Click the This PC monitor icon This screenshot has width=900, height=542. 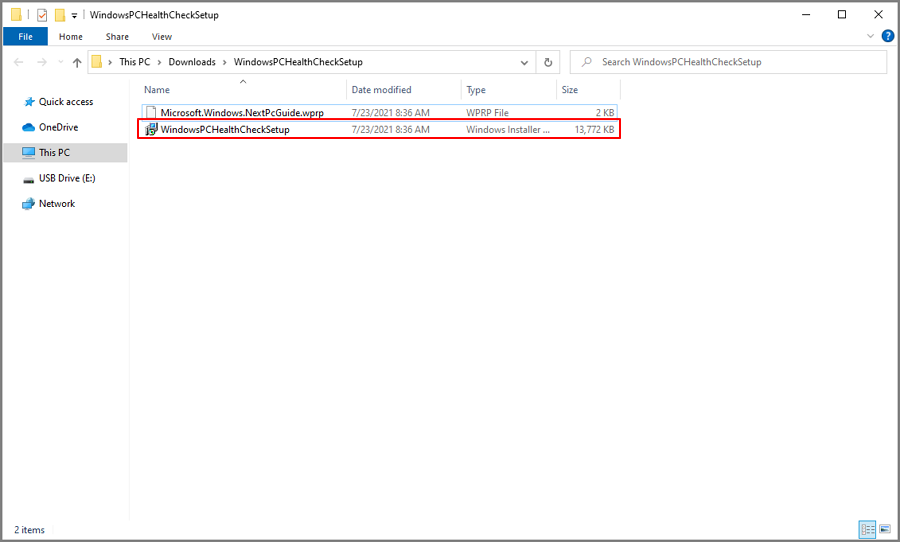pyautogui.click(x=28, y=152)
